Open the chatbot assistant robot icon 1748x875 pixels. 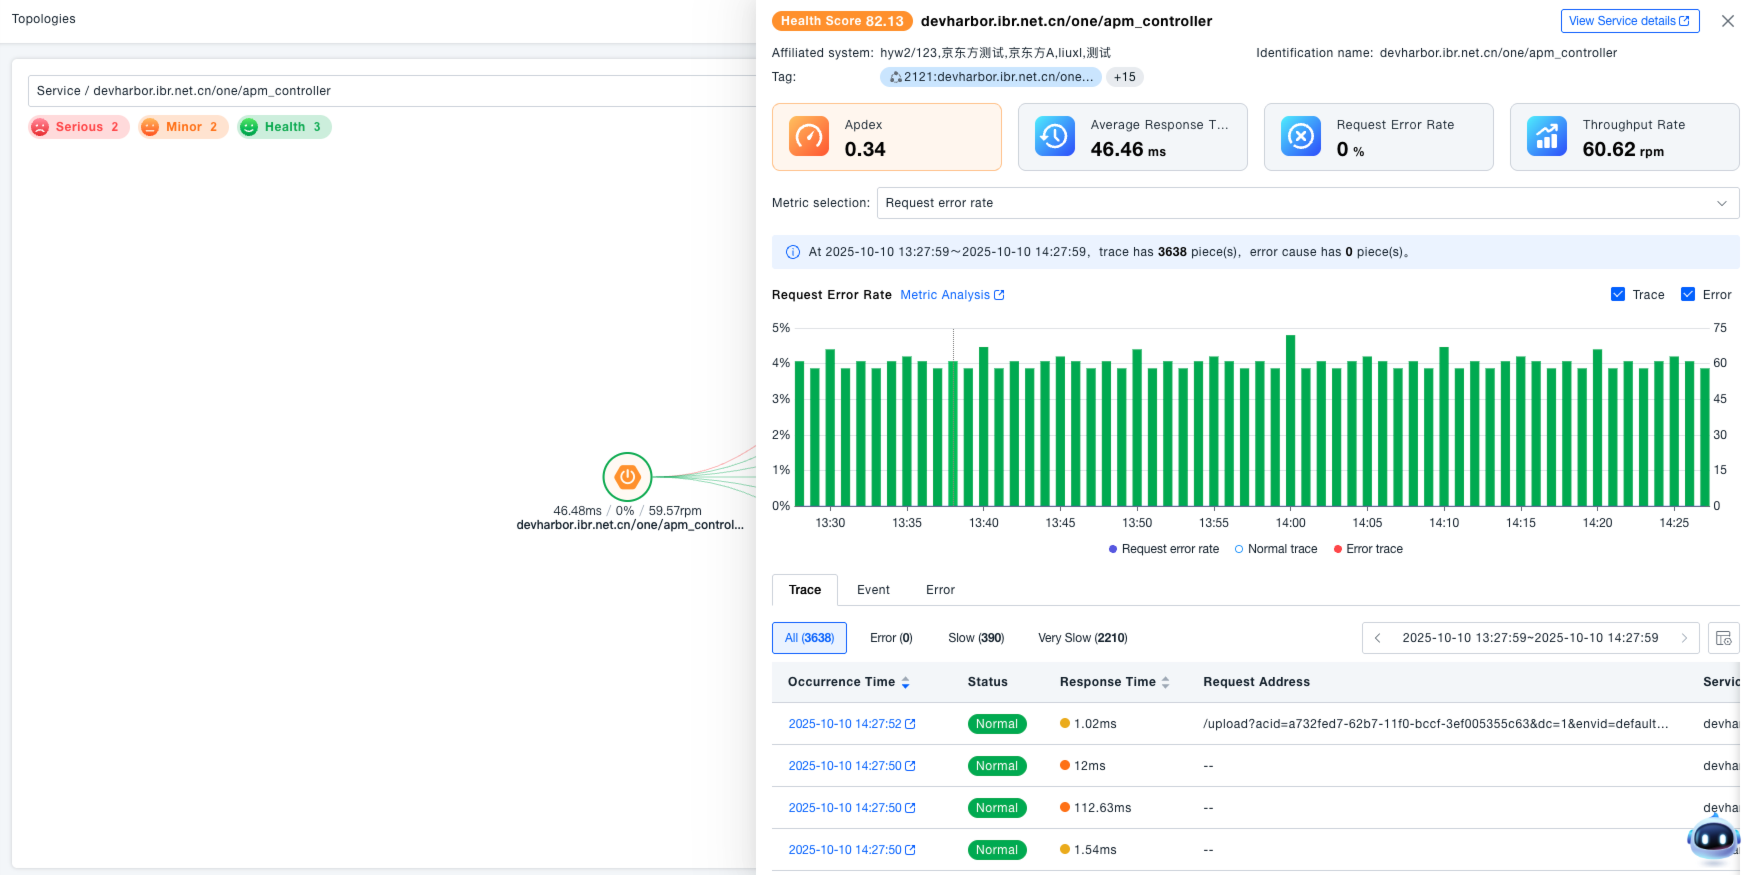pyautogui.click(x=1713, y=838)
